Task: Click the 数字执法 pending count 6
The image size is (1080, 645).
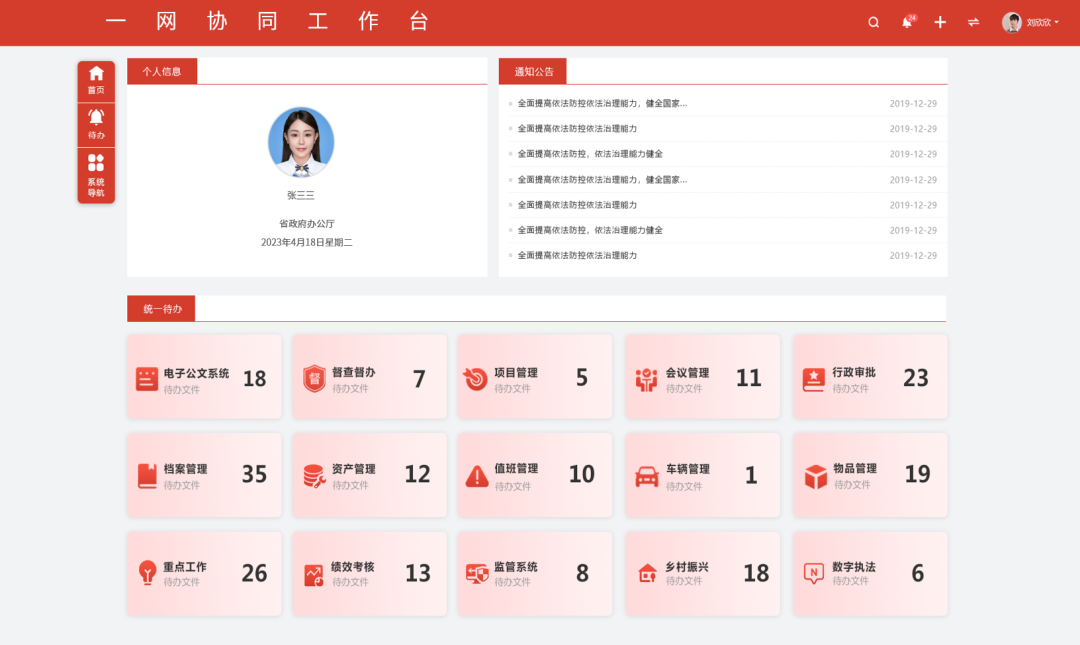Action: pos(917,573)
